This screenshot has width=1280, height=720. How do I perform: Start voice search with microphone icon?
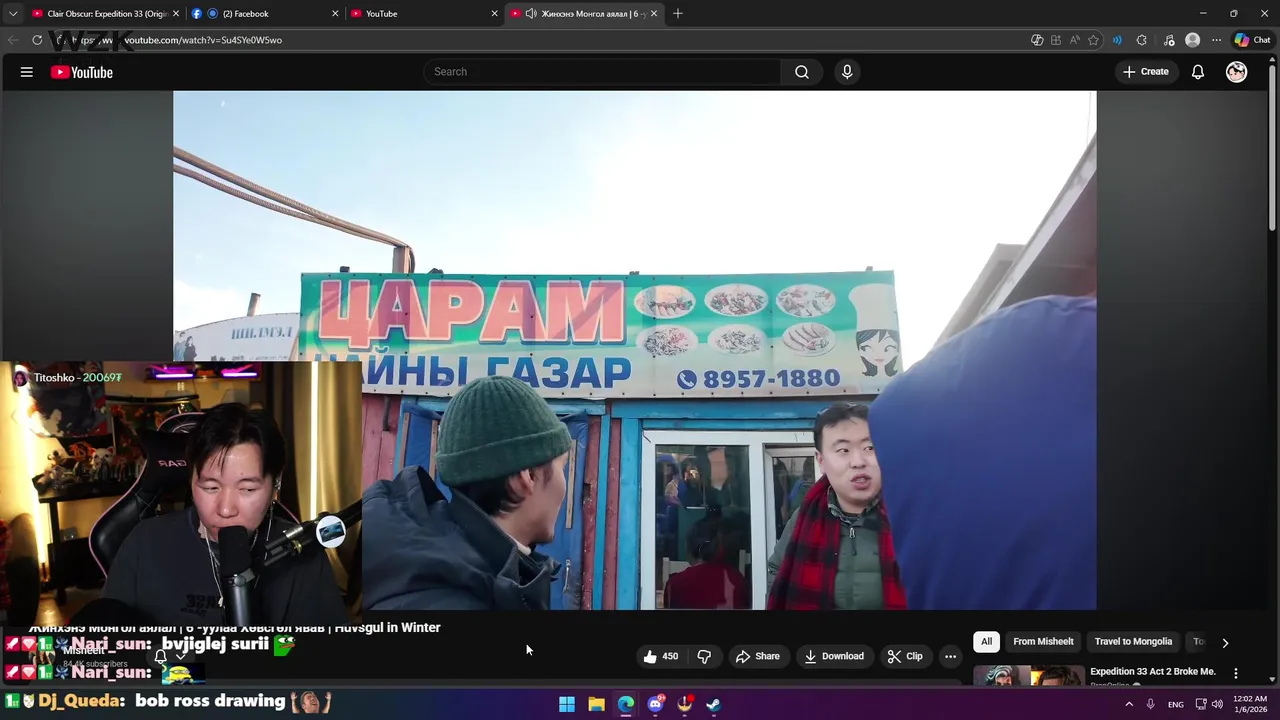(x=847, y=72)
